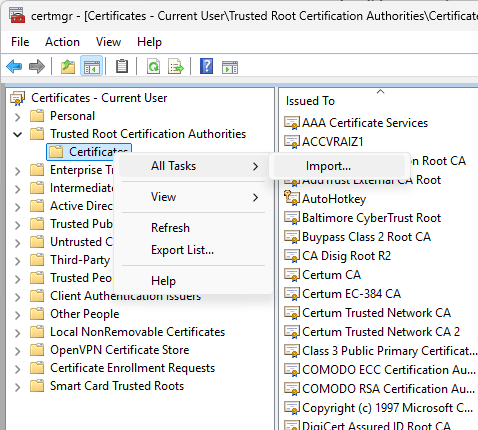
Task: Select the Untrusted Certificates tree item
Action: pyautogui.click(x=82, y=242)
